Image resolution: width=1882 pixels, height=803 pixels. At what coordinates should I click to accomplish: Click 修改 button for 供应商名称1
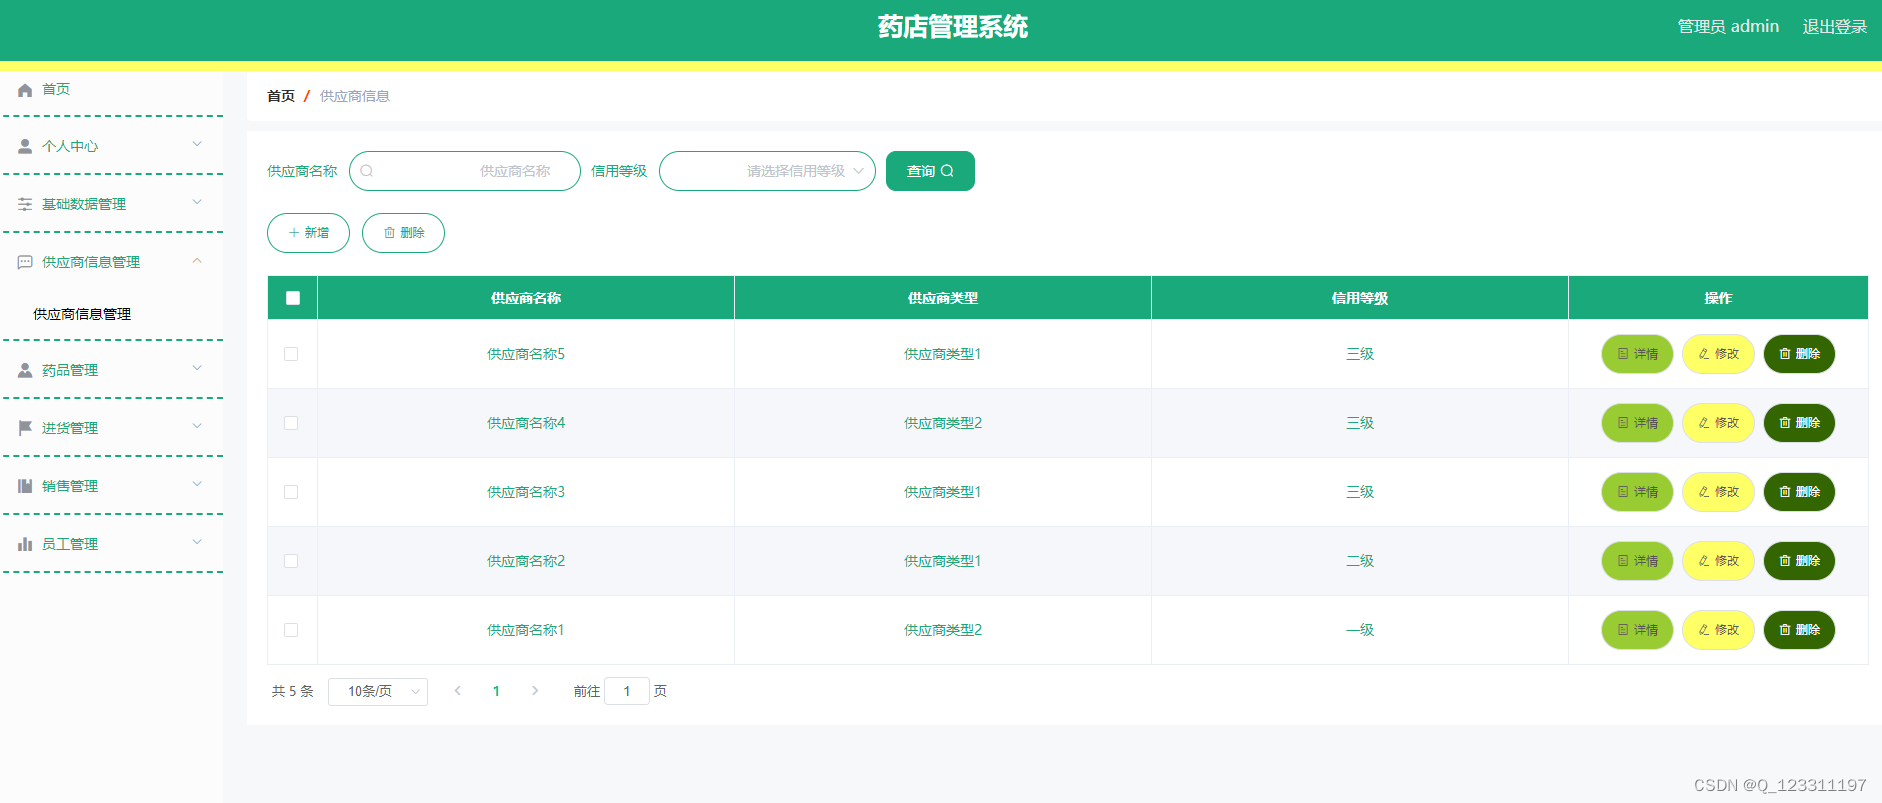click(x=1719, y=630)
